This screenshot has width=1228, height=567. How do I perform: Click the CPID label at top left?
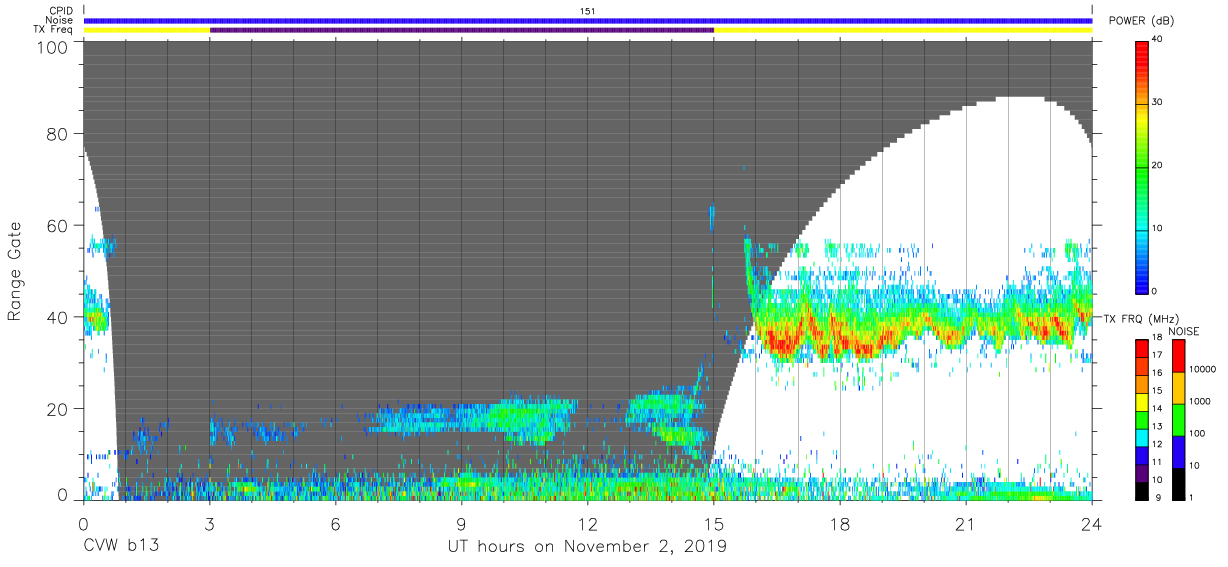coord(63,11)
